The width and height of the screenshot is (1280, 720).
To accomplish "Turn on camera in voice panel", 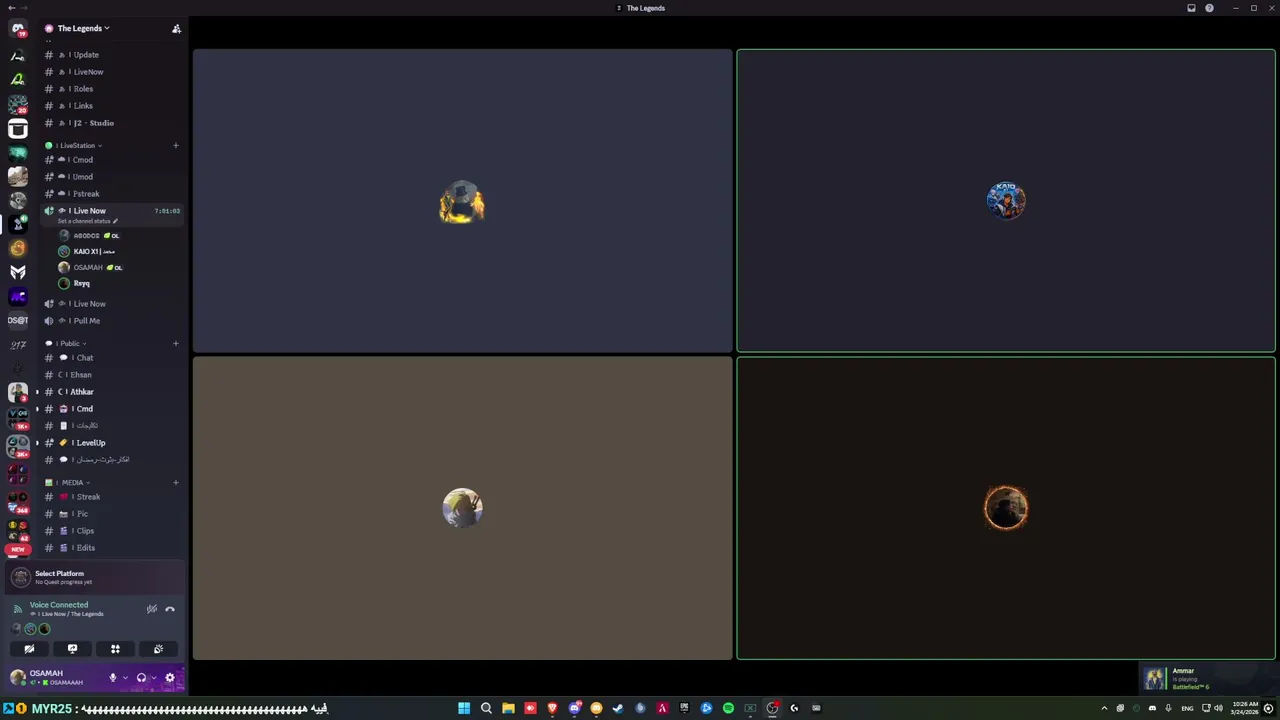I will tap(29, 649).
